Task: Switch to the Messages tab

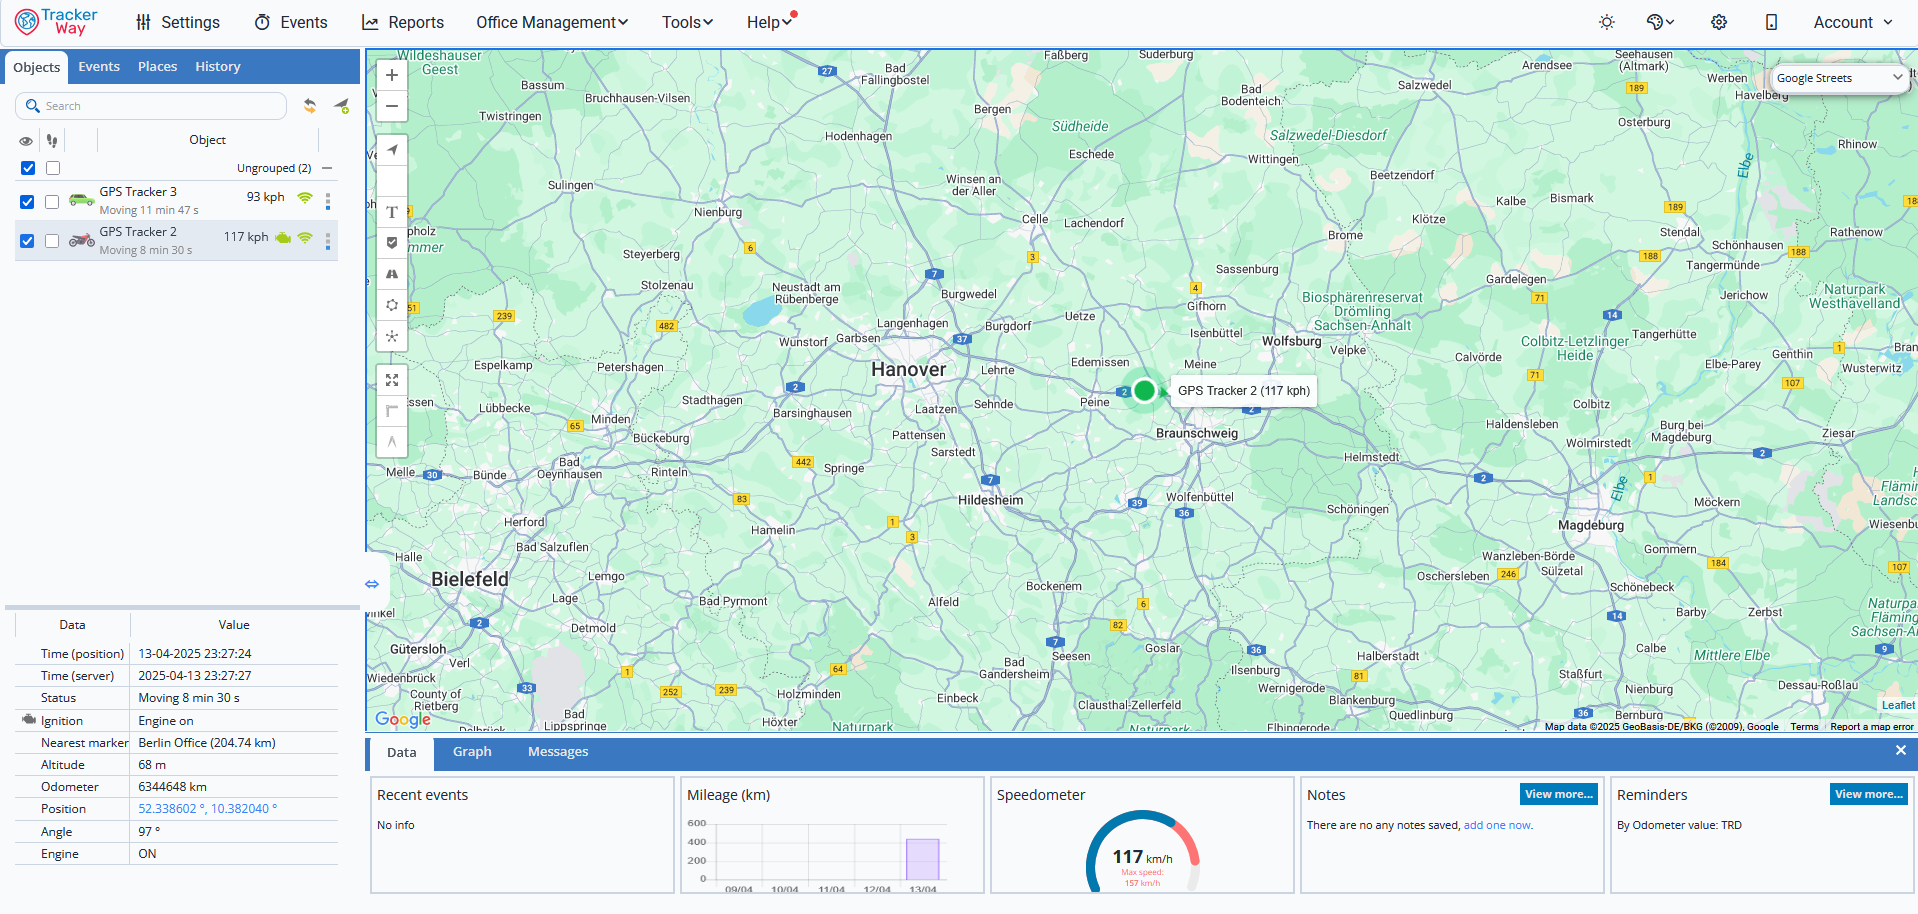Action: point(558,752)
